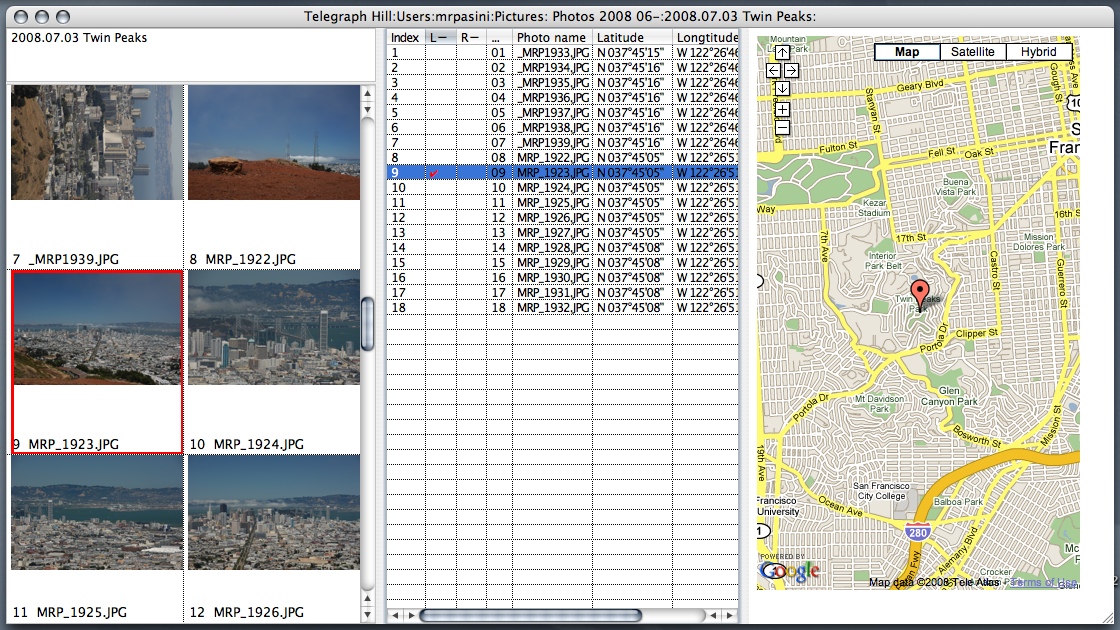Screen dimensions: 1120x630
Task: Click the table's horizontal scrollbar thumb
Action: pos(530,615)
